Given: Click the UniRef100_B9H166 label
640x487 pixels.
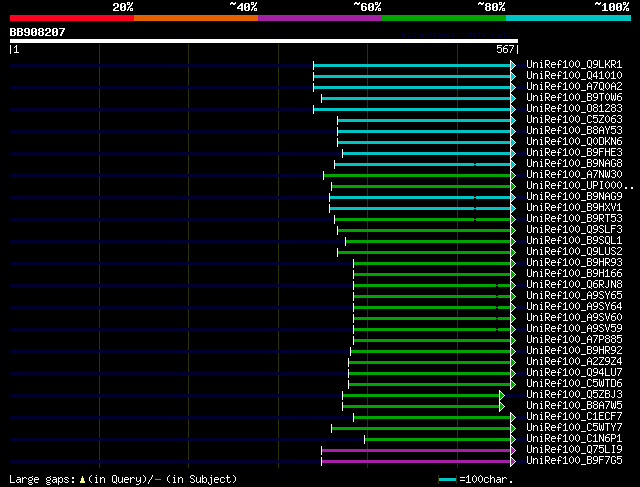Looking at the screenshot, I should coord(574,274).
